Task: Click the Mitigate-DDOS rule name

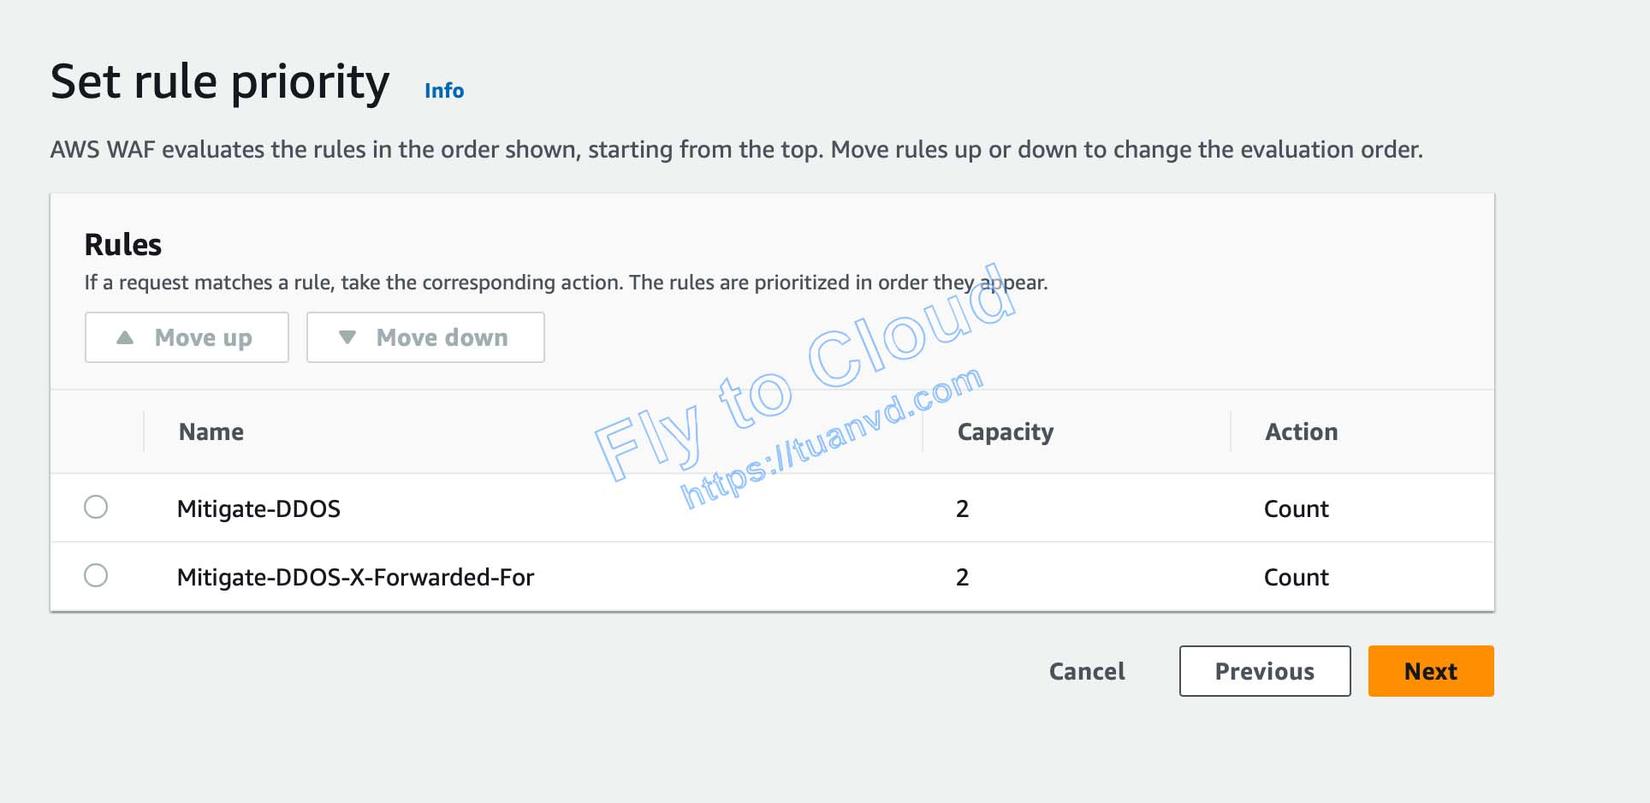Action: (x=259, y=509)
